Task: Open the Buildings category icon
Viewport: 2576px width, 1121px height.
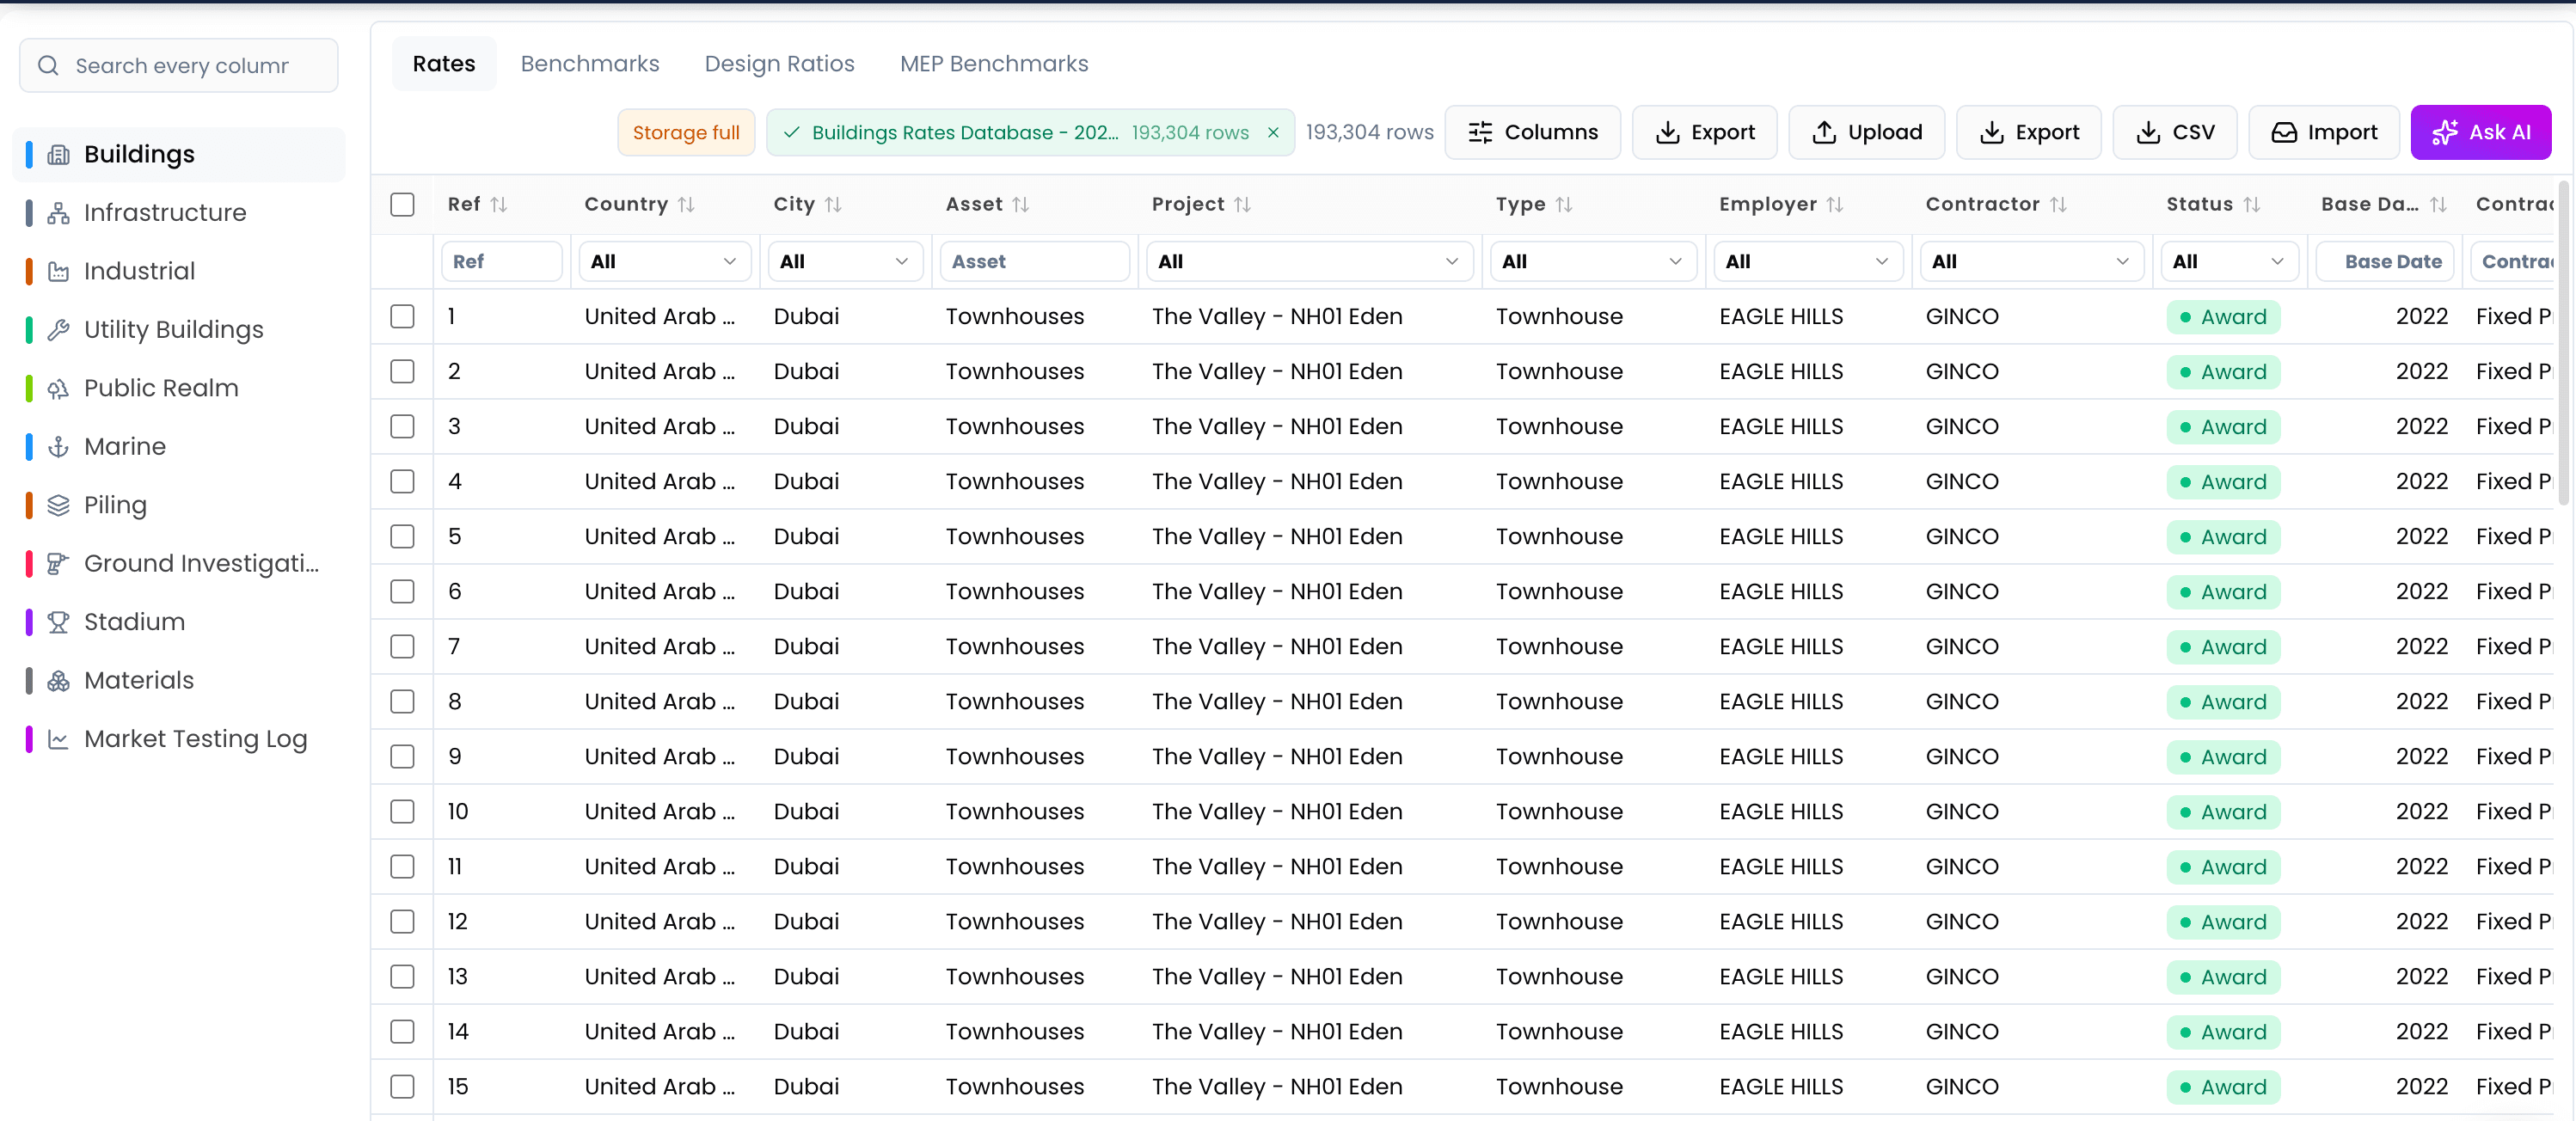Action: (59, 154)
